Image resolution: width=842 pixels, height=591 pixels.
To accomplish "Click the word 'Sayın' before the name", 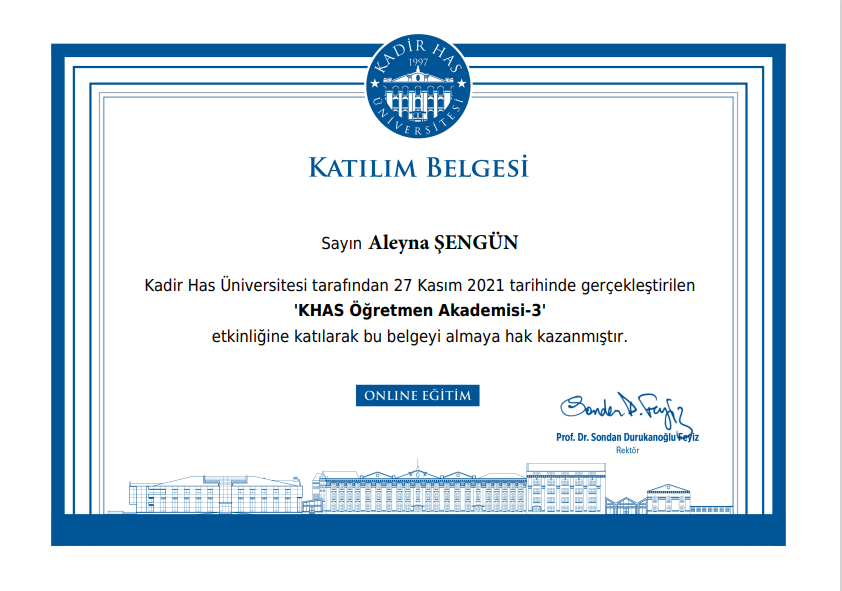I will tap(342, 244).
